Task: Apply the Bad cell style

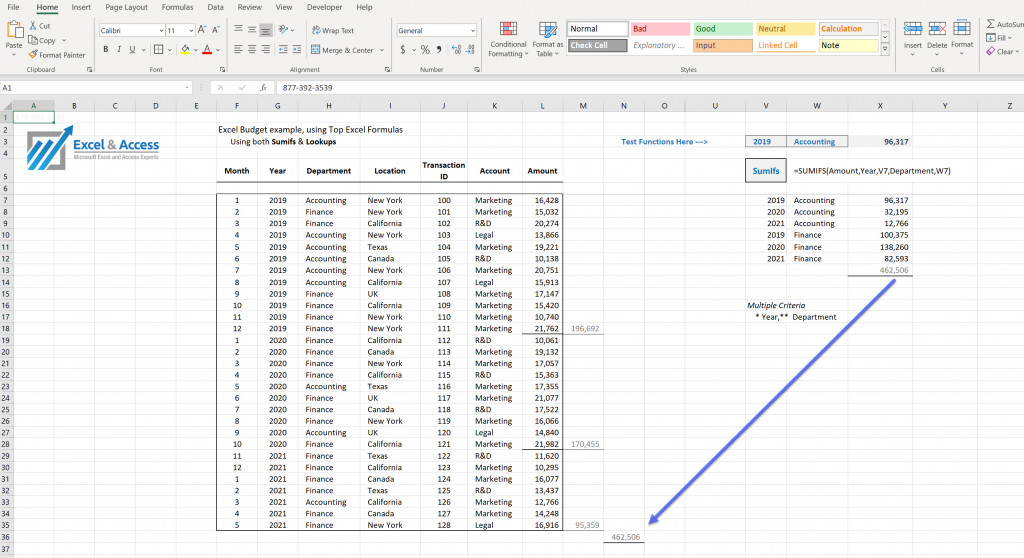Action: click(660, 29)
